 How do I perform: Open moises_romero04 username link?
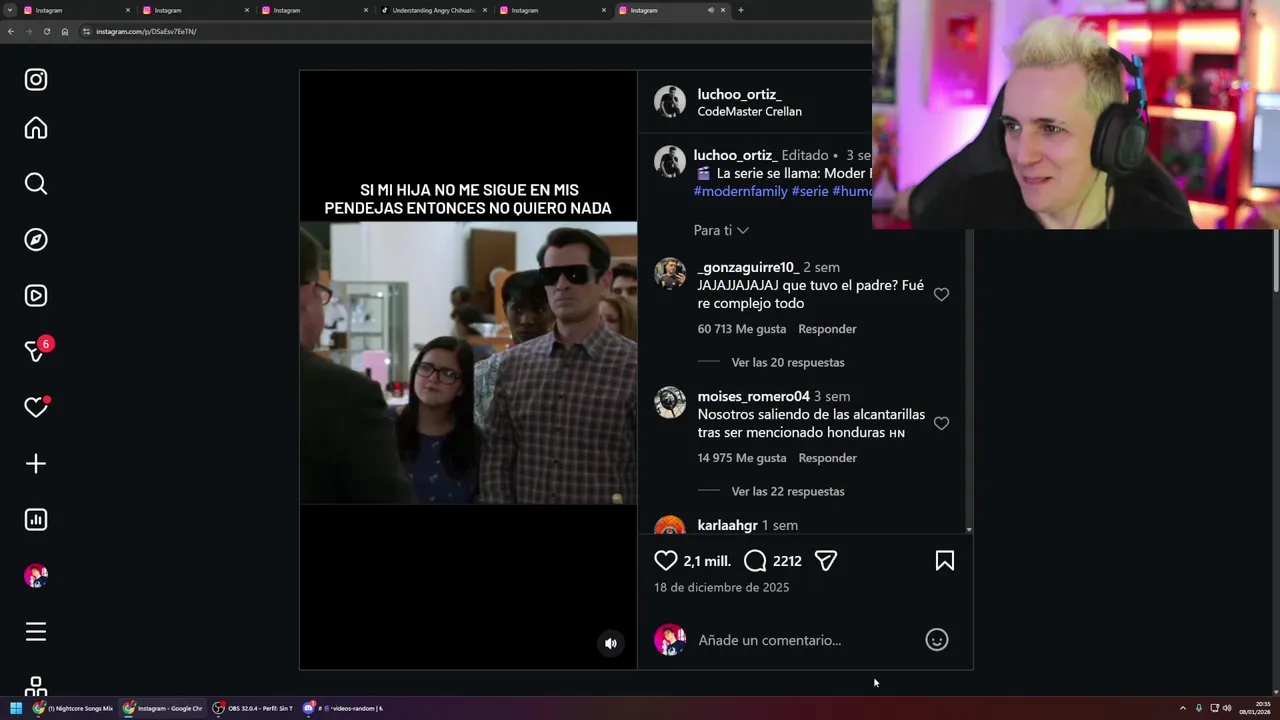pos(753,396)
